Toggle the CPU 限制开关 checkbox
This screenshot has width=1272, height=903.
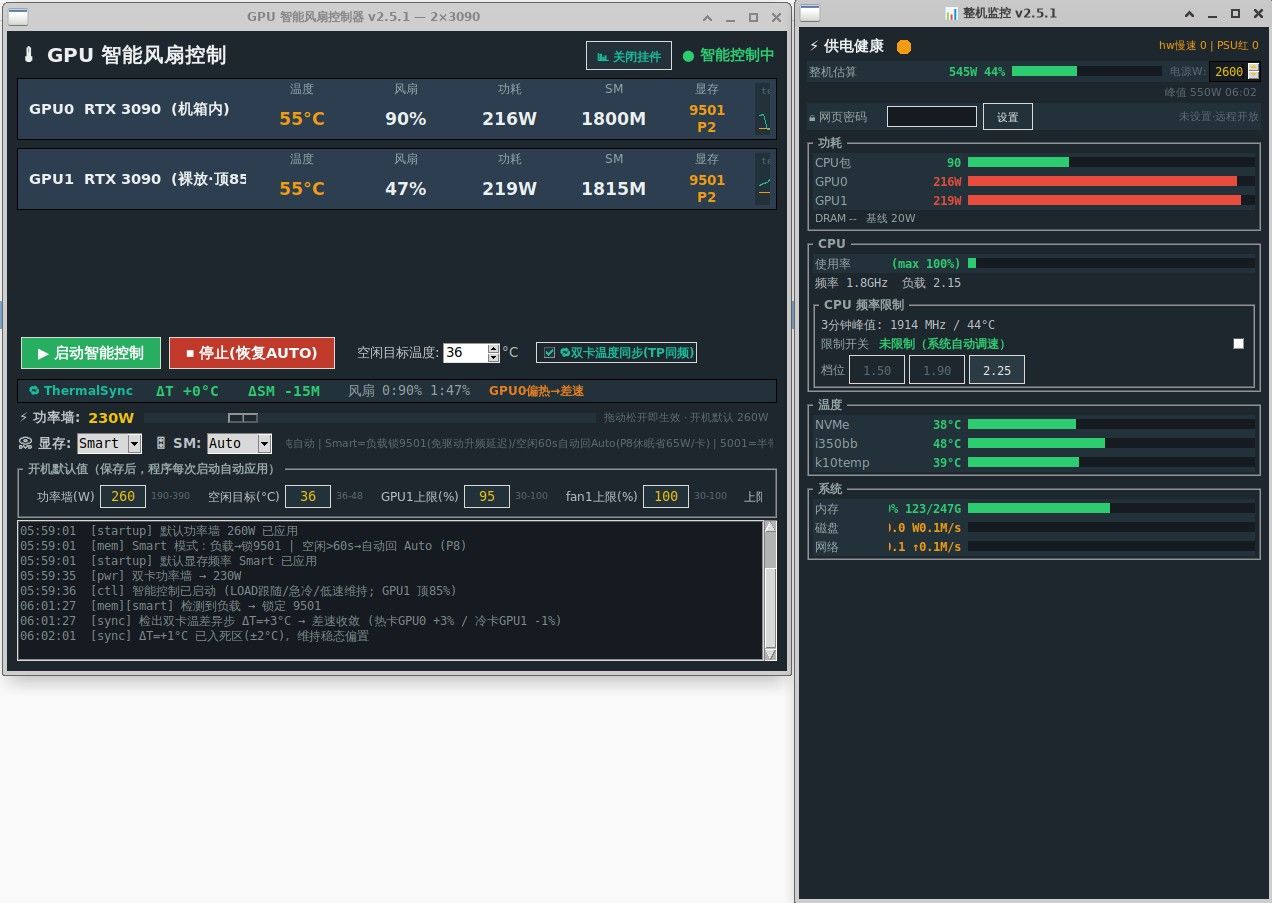coord(1239,343)
